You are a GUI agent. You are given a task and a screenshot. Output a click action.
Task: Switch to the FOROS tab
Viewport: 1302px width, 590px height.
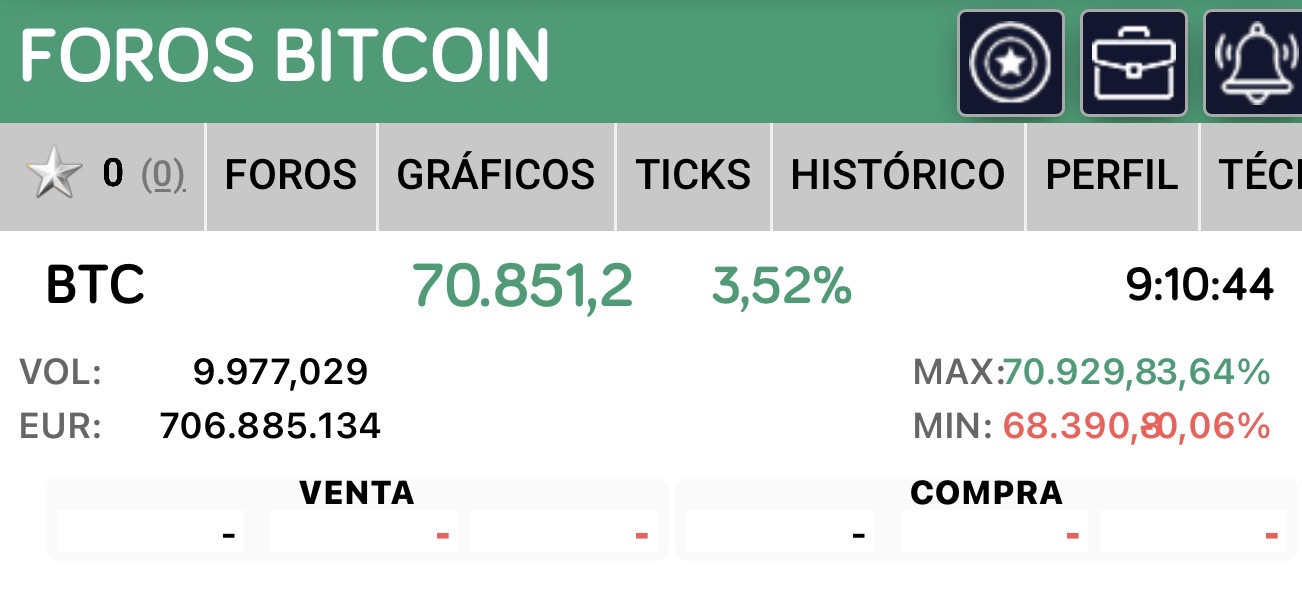(x=291, y=176)
